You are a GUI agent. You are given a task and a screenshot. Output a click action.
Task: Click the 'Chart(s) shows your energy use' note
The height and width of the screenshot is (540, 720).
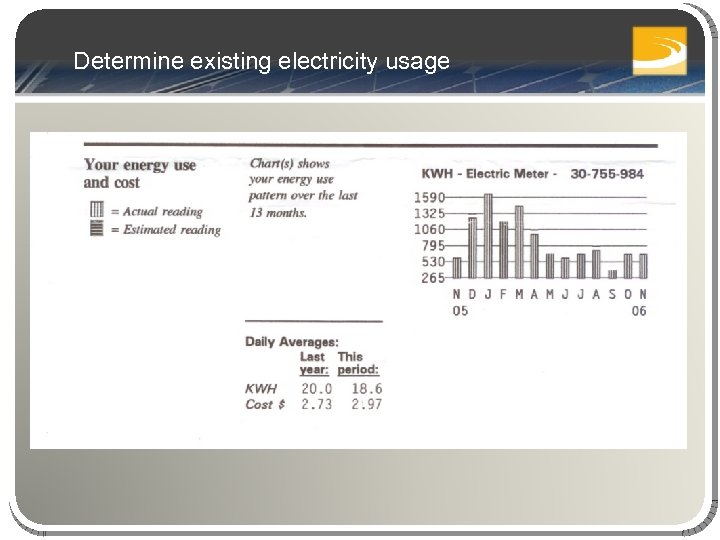[x=303, y=188]
